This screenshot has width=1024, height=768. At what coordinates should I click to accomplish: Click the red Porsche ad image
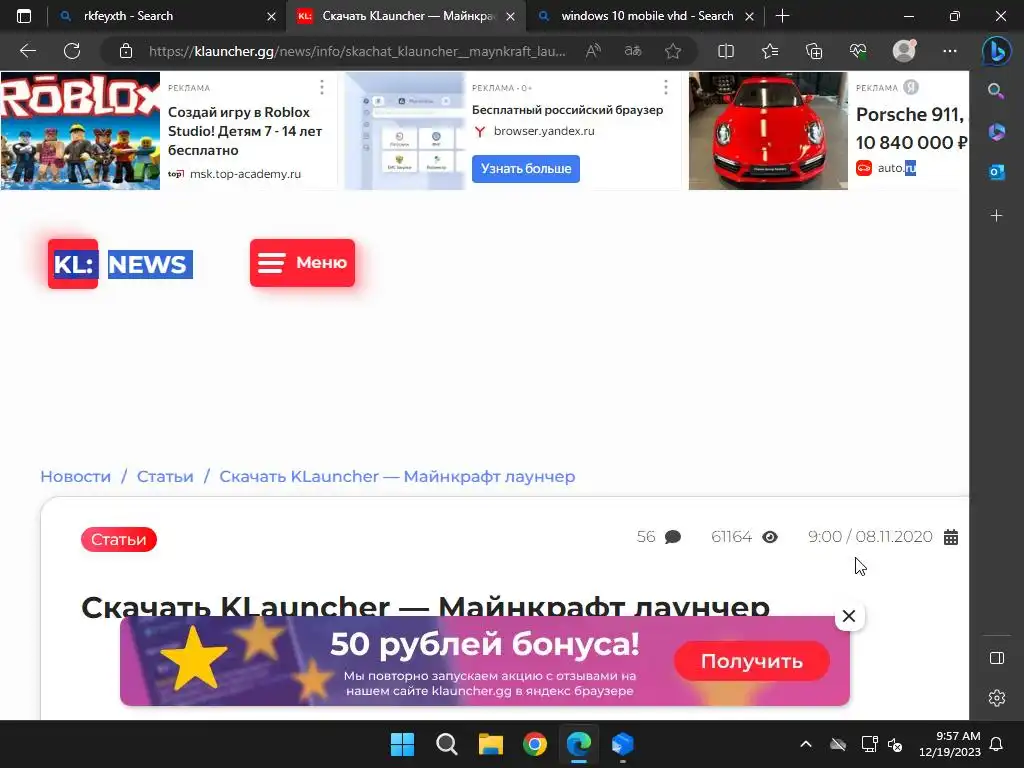pyautogui.click(x=768, y=131)
